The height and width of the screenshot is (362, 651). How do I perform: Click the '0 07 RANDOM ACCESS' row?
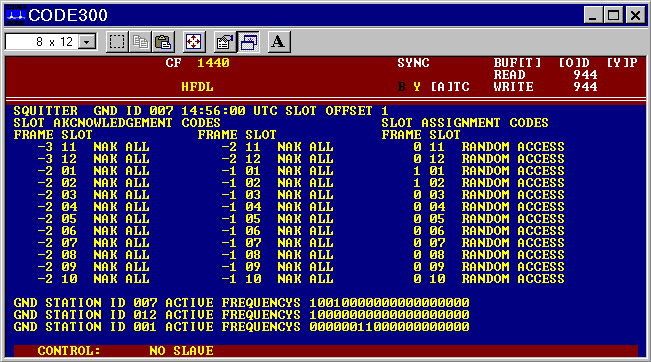pos(489,243)
